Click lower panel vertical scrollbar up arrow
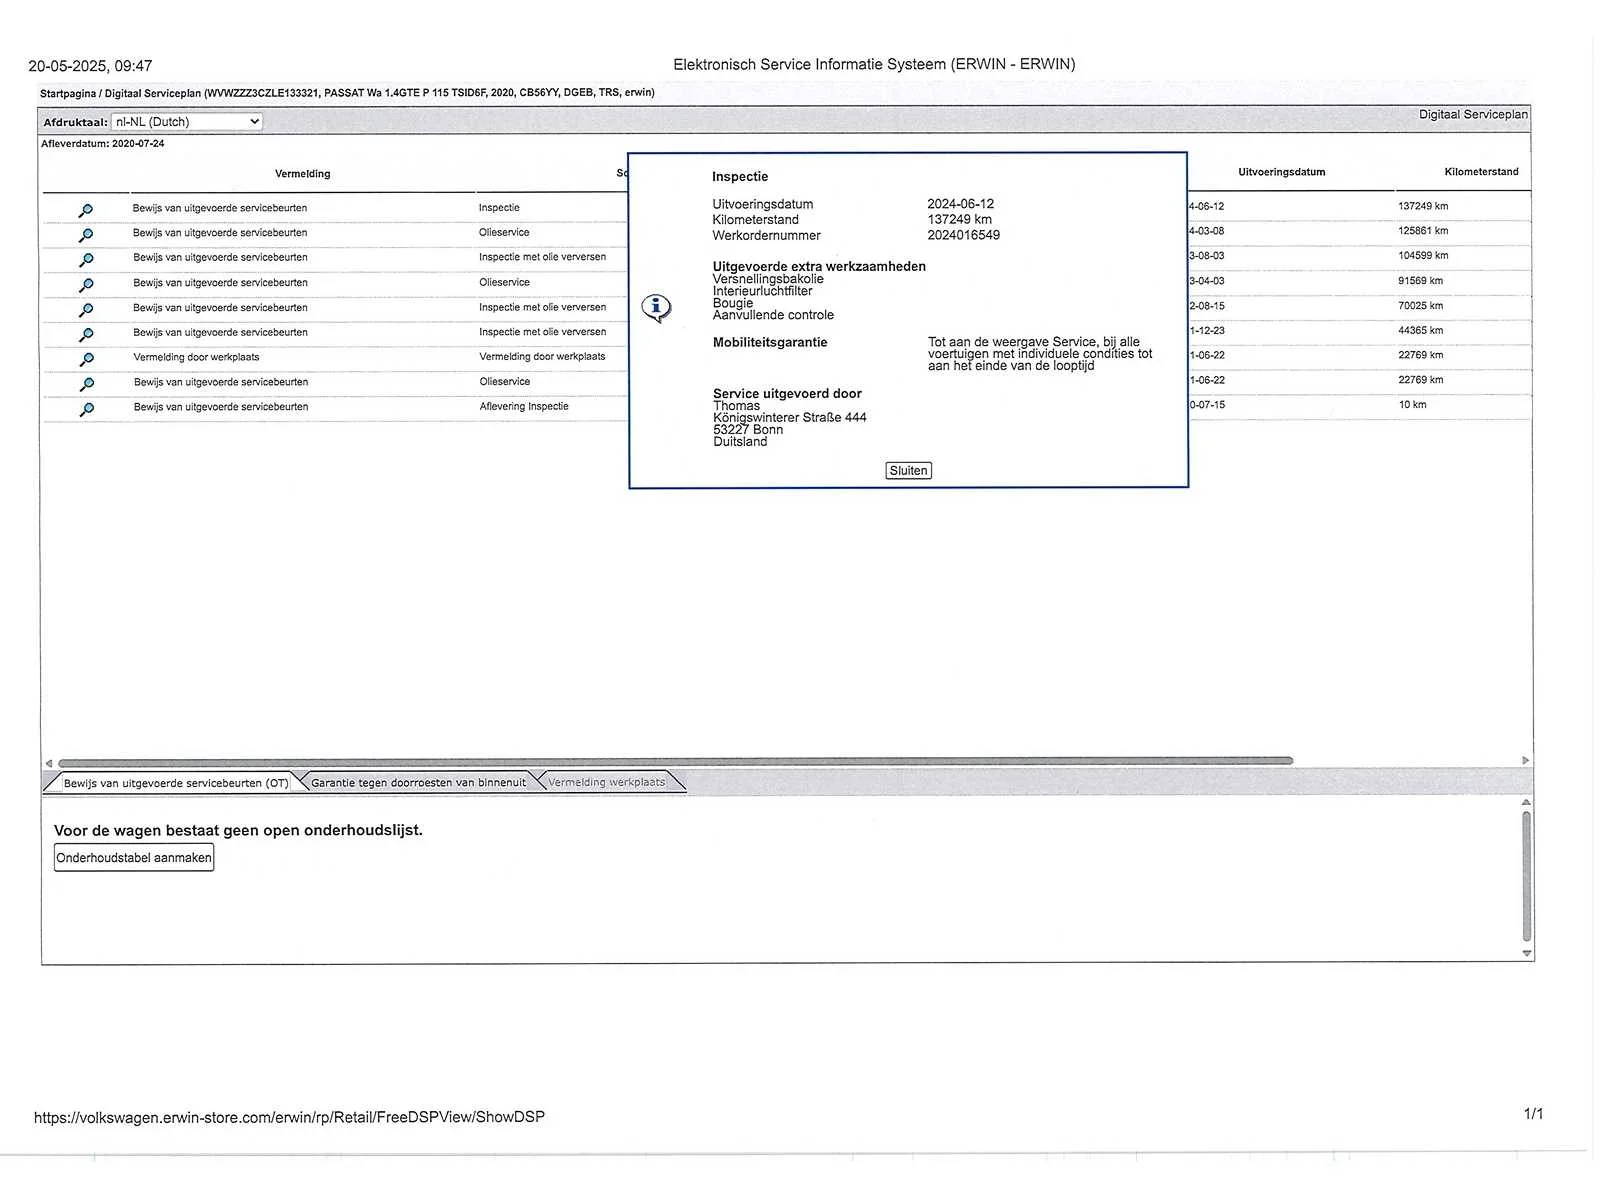Viewport: 1600px width, 1200px height. coord(1526,802)
